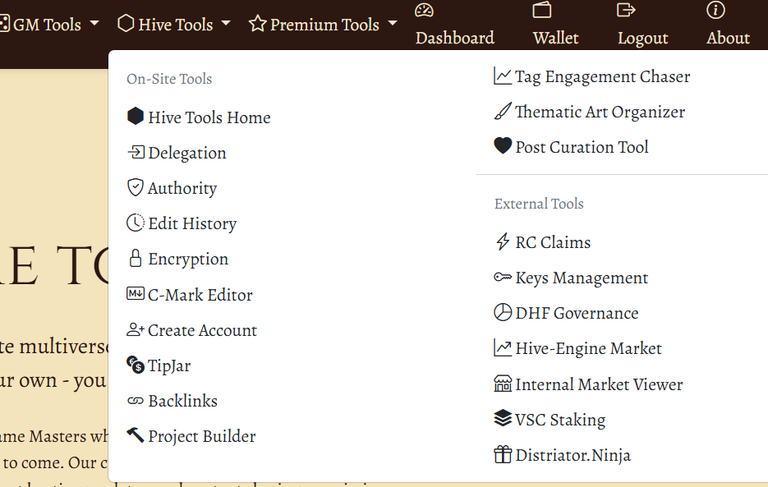Viewport: 768px width, 487px height.
Task: Click the logout arrow icon
Action: tap(626, 10)
